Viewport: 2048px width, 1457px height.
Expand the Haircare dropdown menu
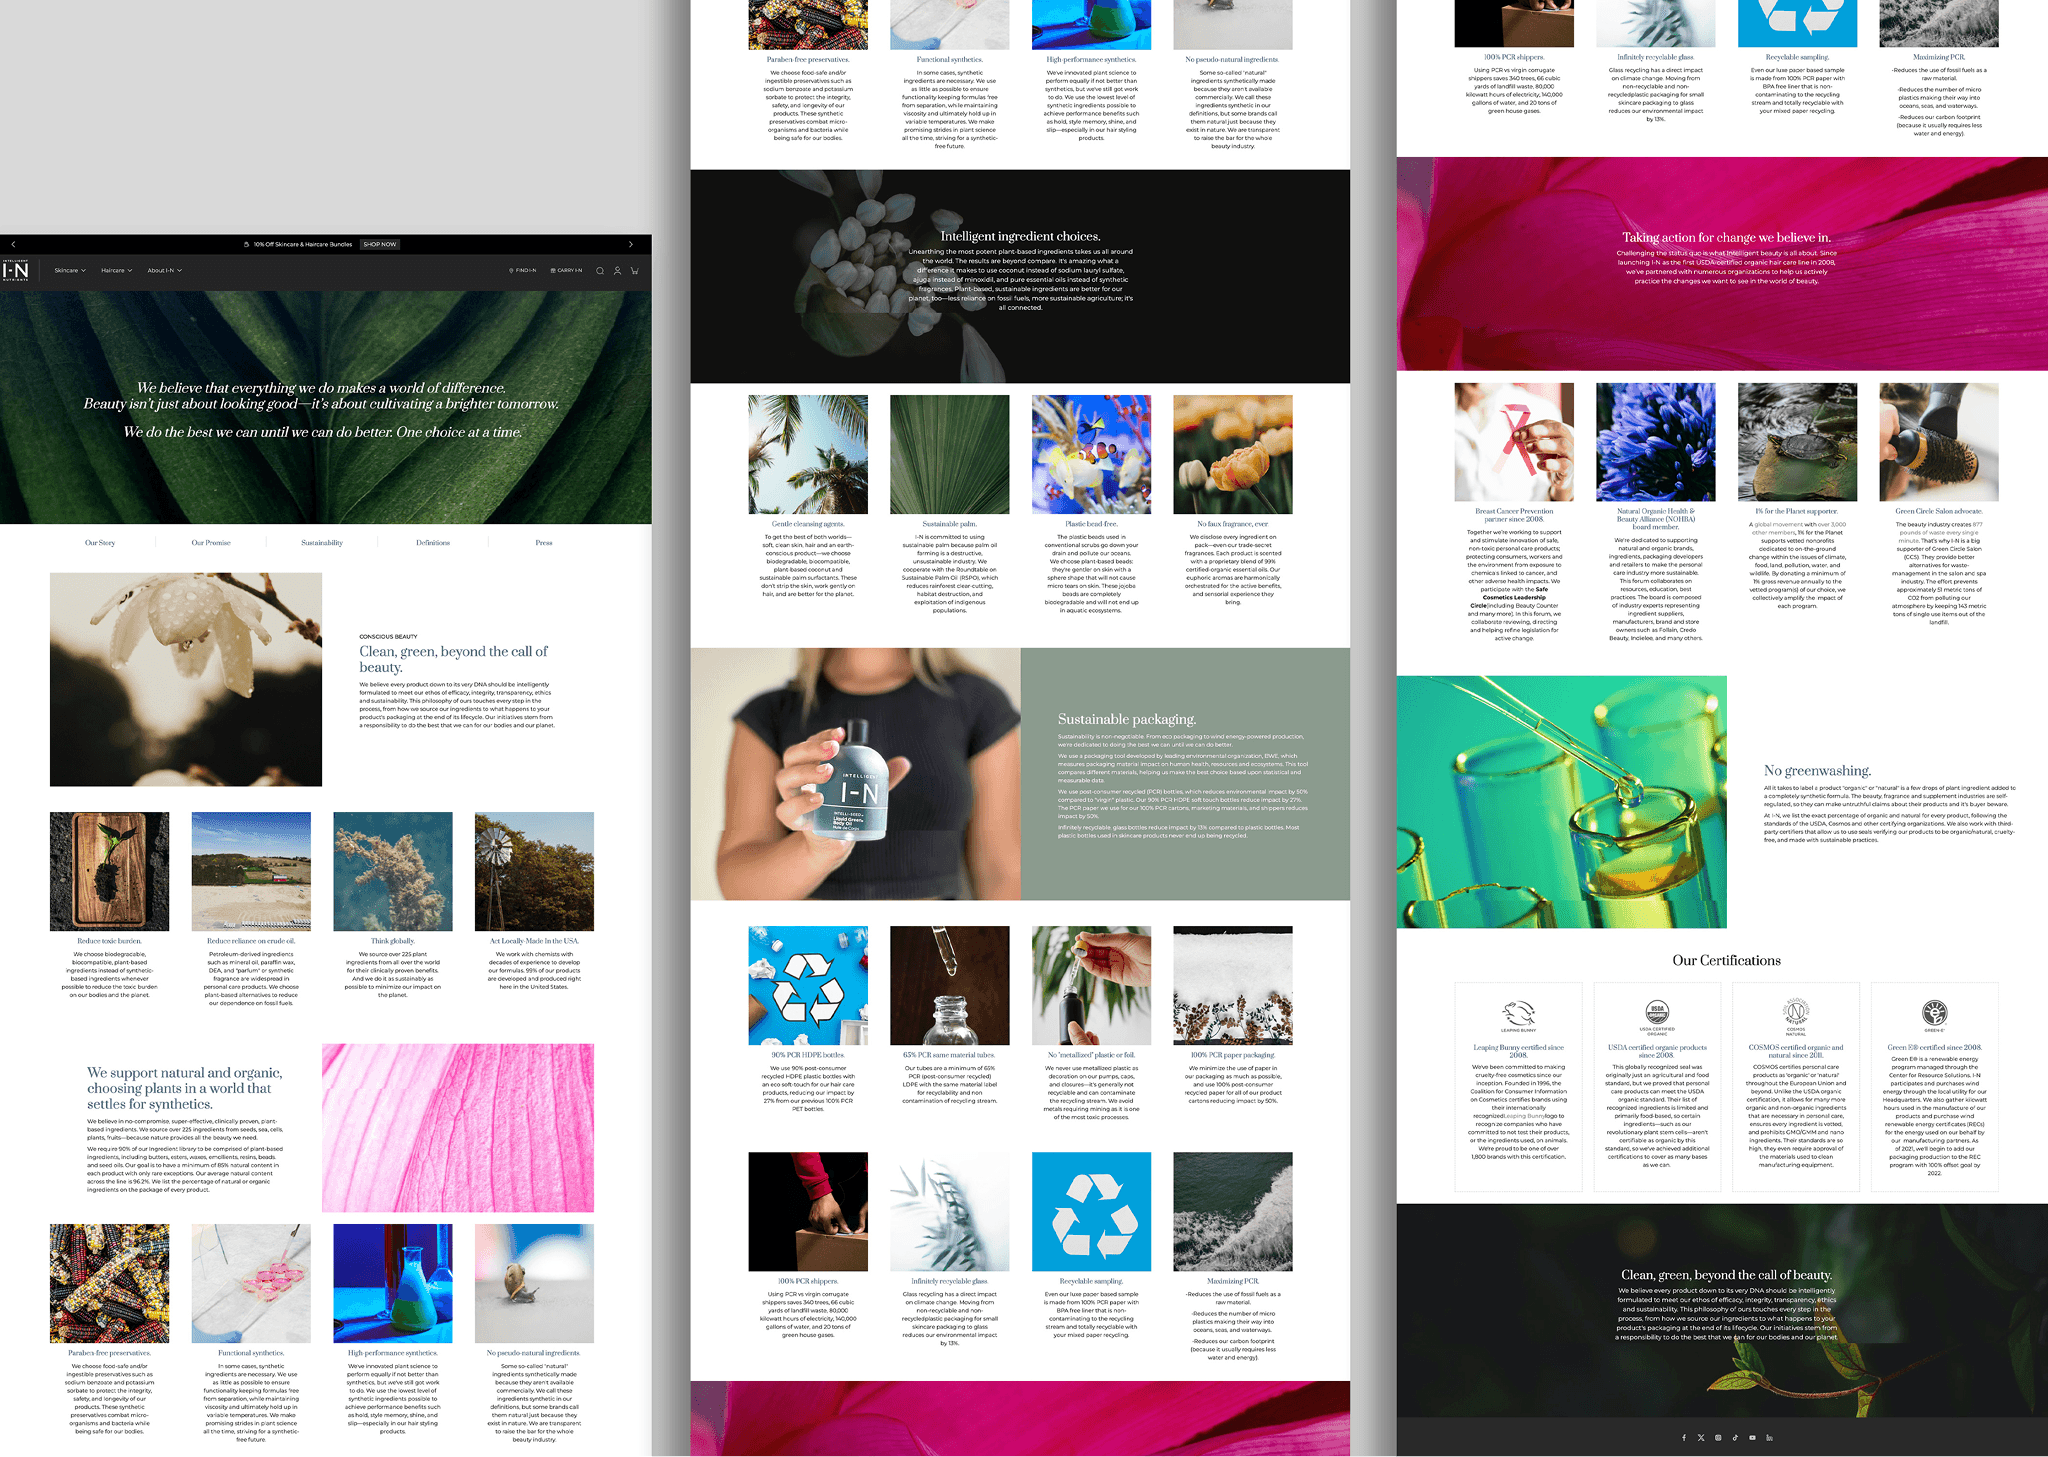pyautogui.click(x=116, y=270)
